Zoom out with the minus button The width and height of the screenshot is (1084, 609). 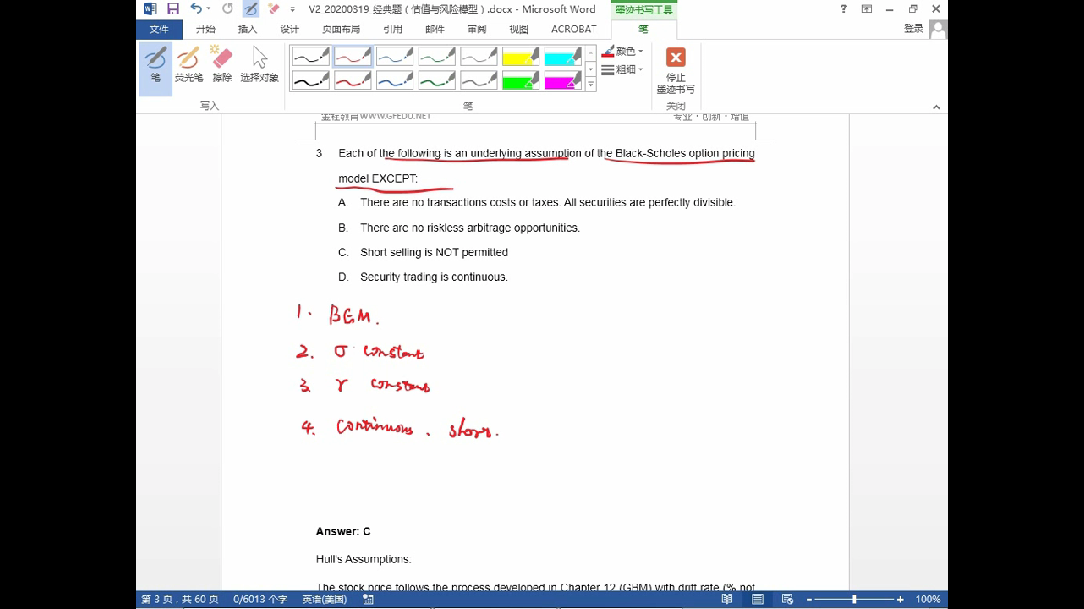[809, 599]
